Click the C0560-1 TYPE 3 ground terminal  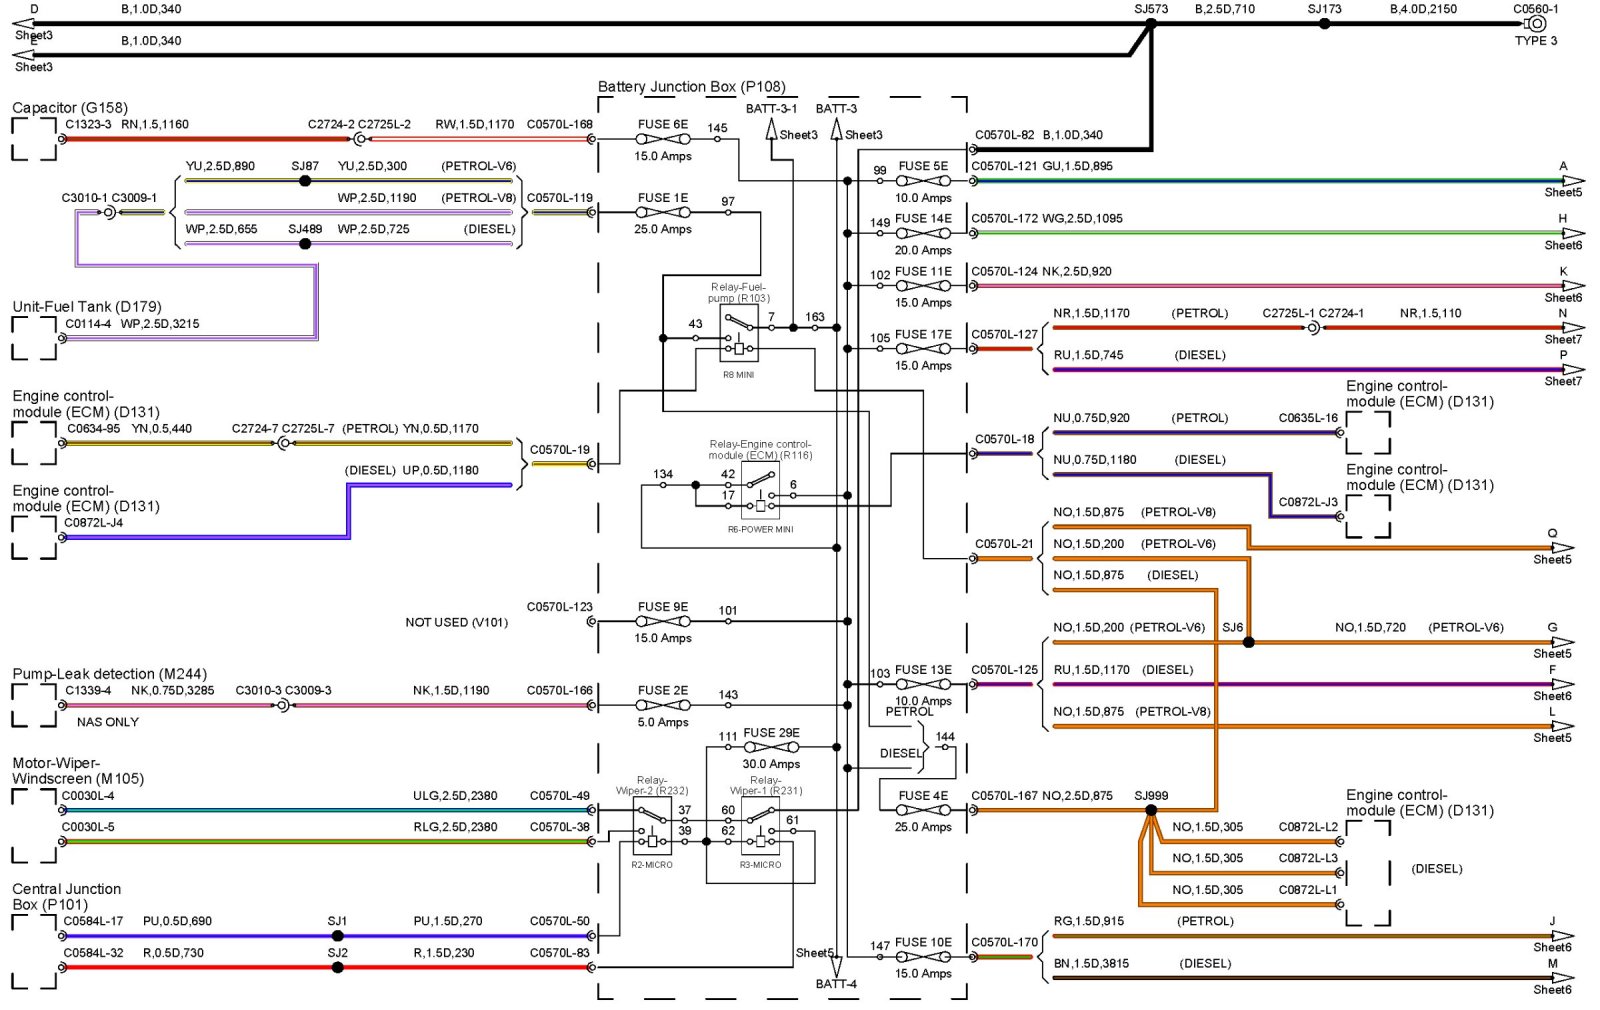1537,24
